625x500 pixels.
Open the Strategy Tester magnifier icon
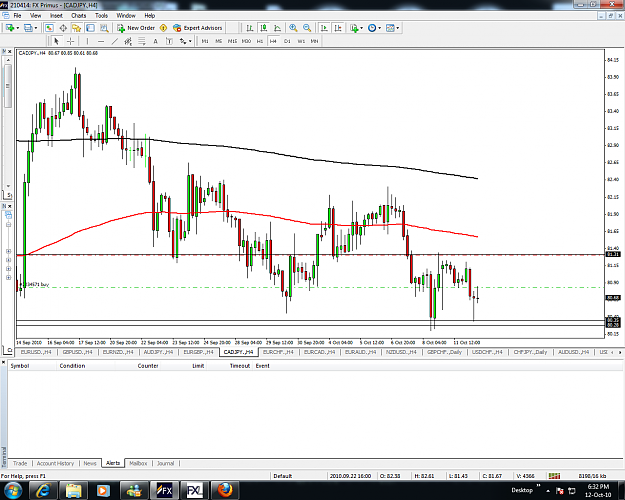pos(104,28)
